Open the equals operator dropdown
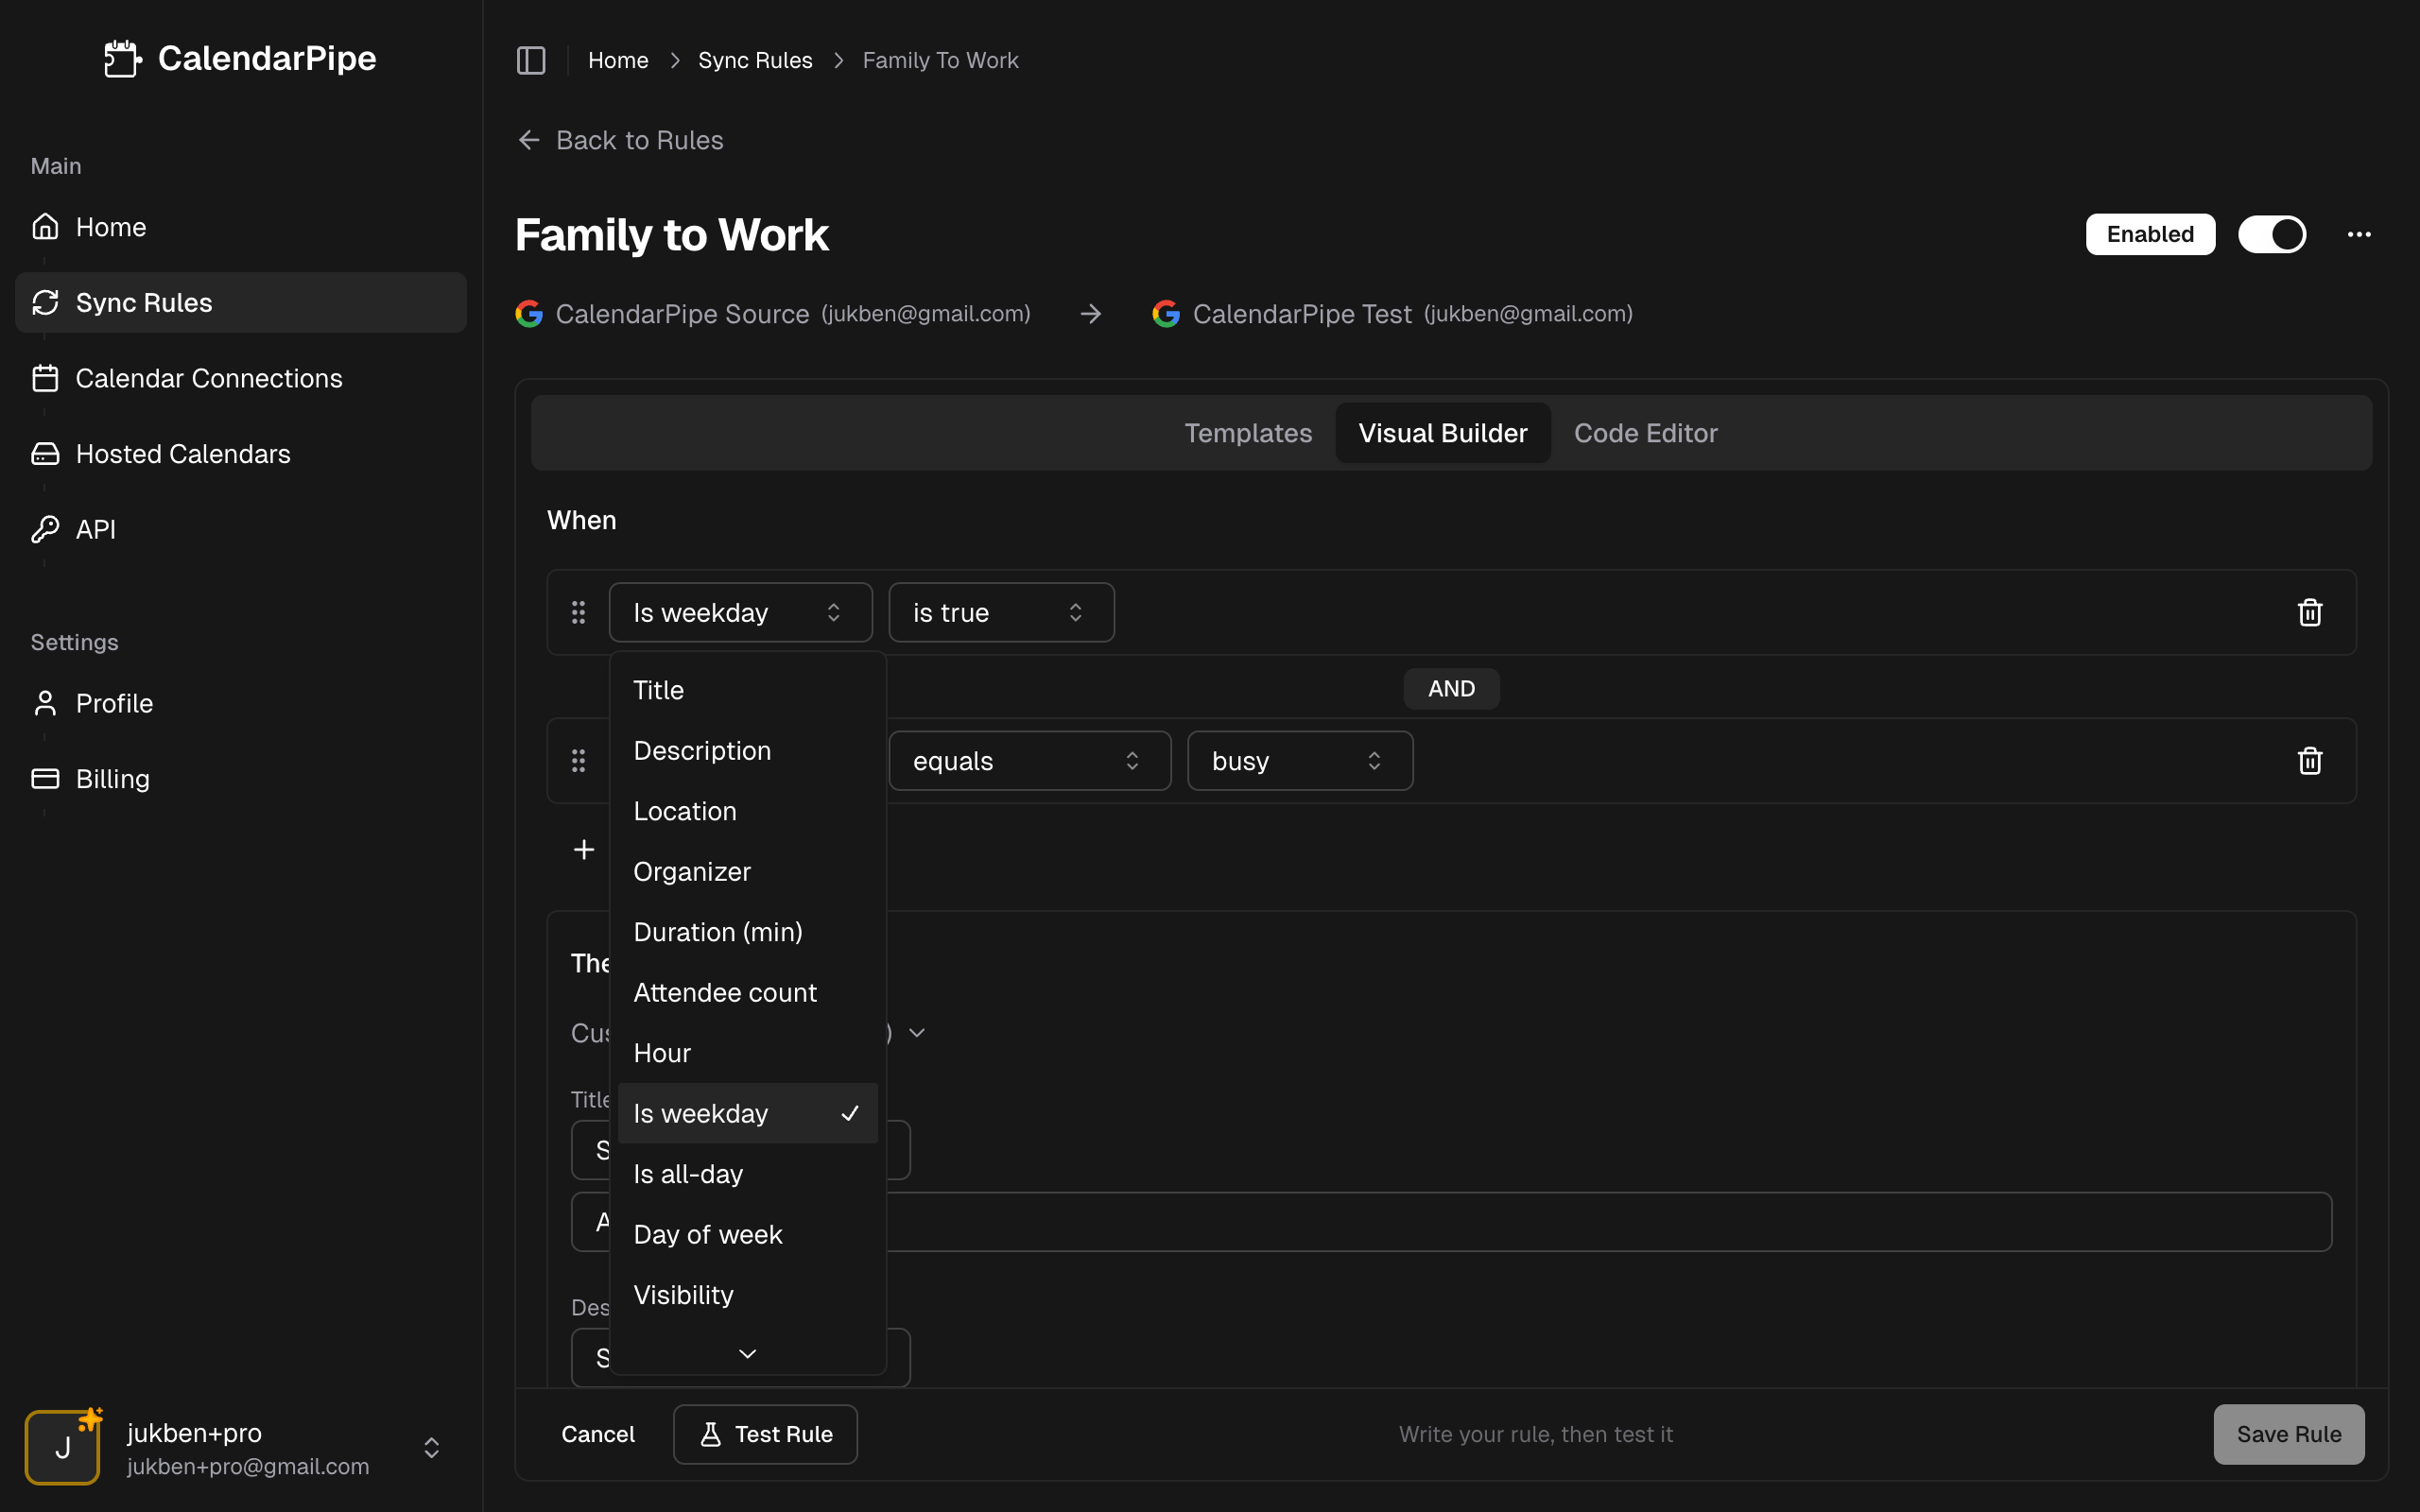This screenshot has height=1512, width=2420. [1029, 761]
